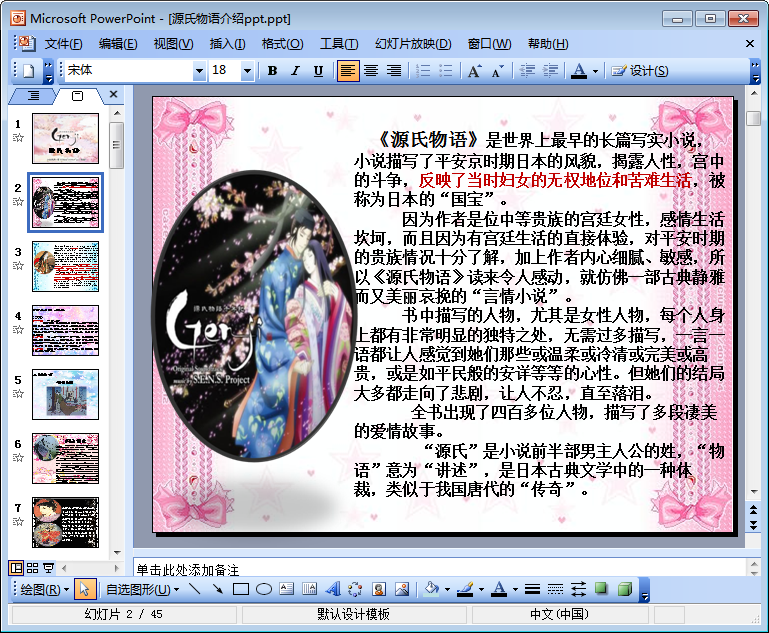Close the slide thumbnail pane

(113, 94)
